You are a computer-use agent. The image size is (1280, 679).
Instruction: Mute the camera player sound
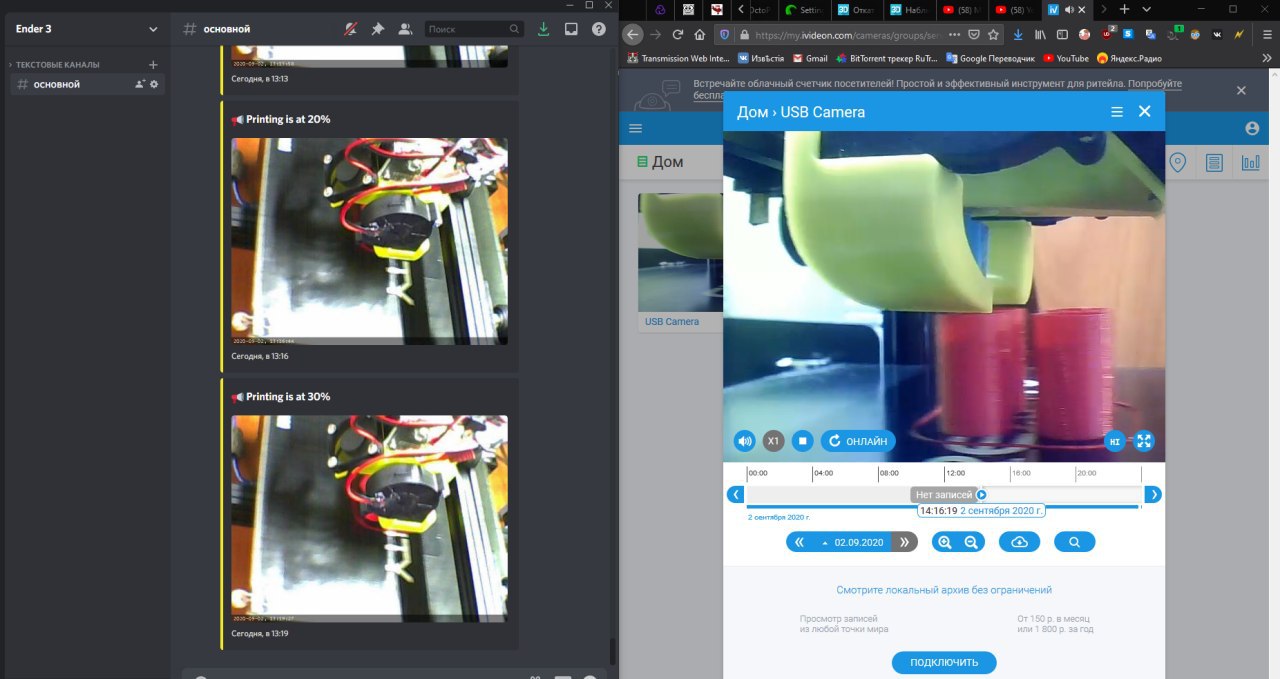pyautogui.click(x=744, y=441)
